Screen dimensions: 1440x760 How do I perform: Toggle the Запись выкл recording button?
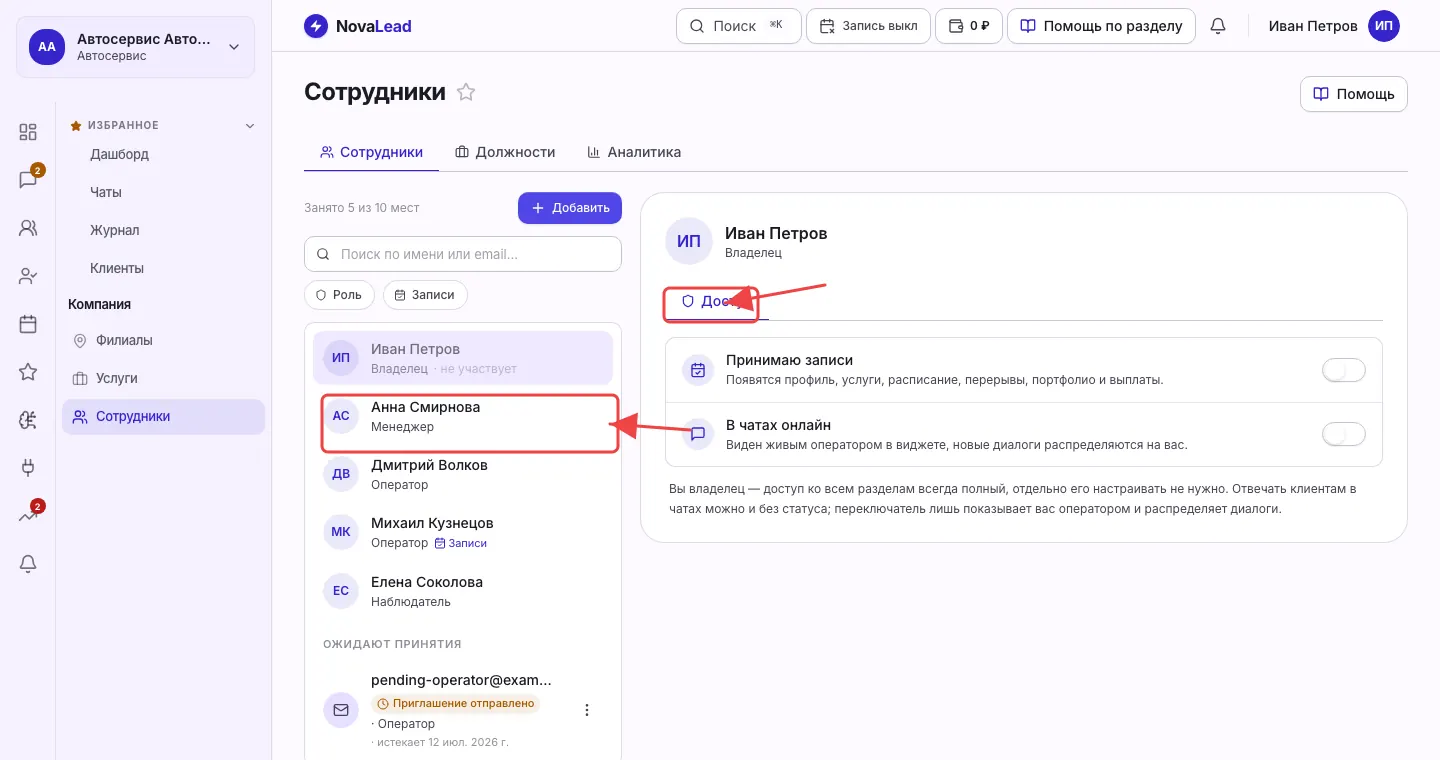pyautogui.click(x=868, y=26)
